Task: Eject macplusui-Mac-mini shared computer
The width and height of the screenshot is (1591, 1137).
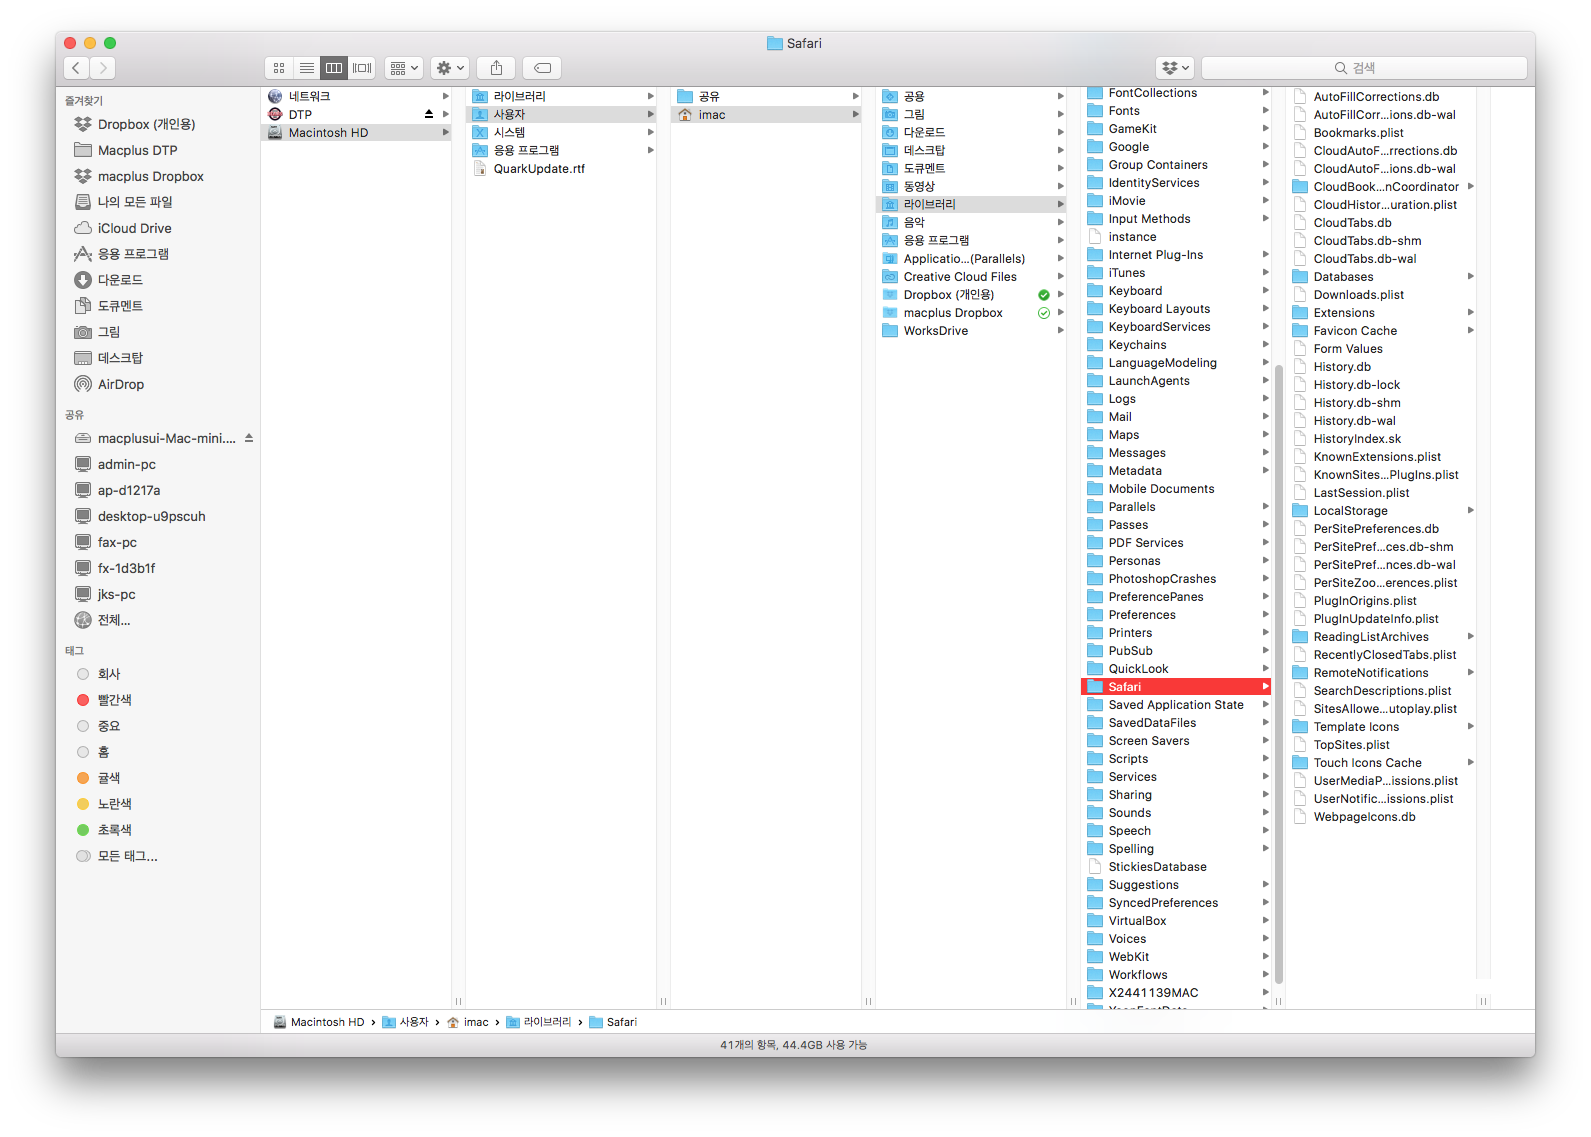Action: point(249,438)
